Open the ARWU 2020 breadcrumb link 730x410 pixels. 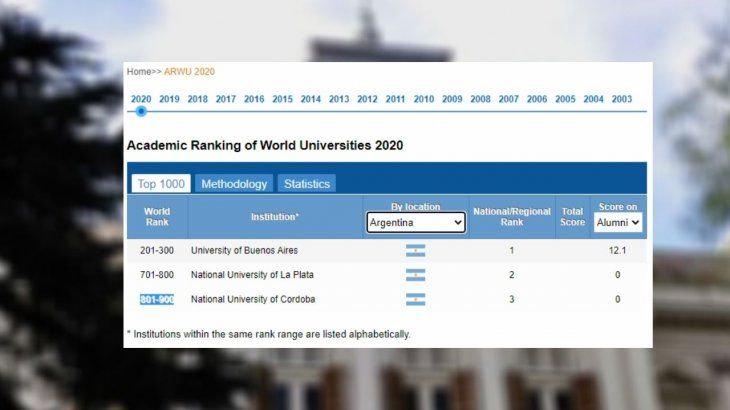pos(189,72)
